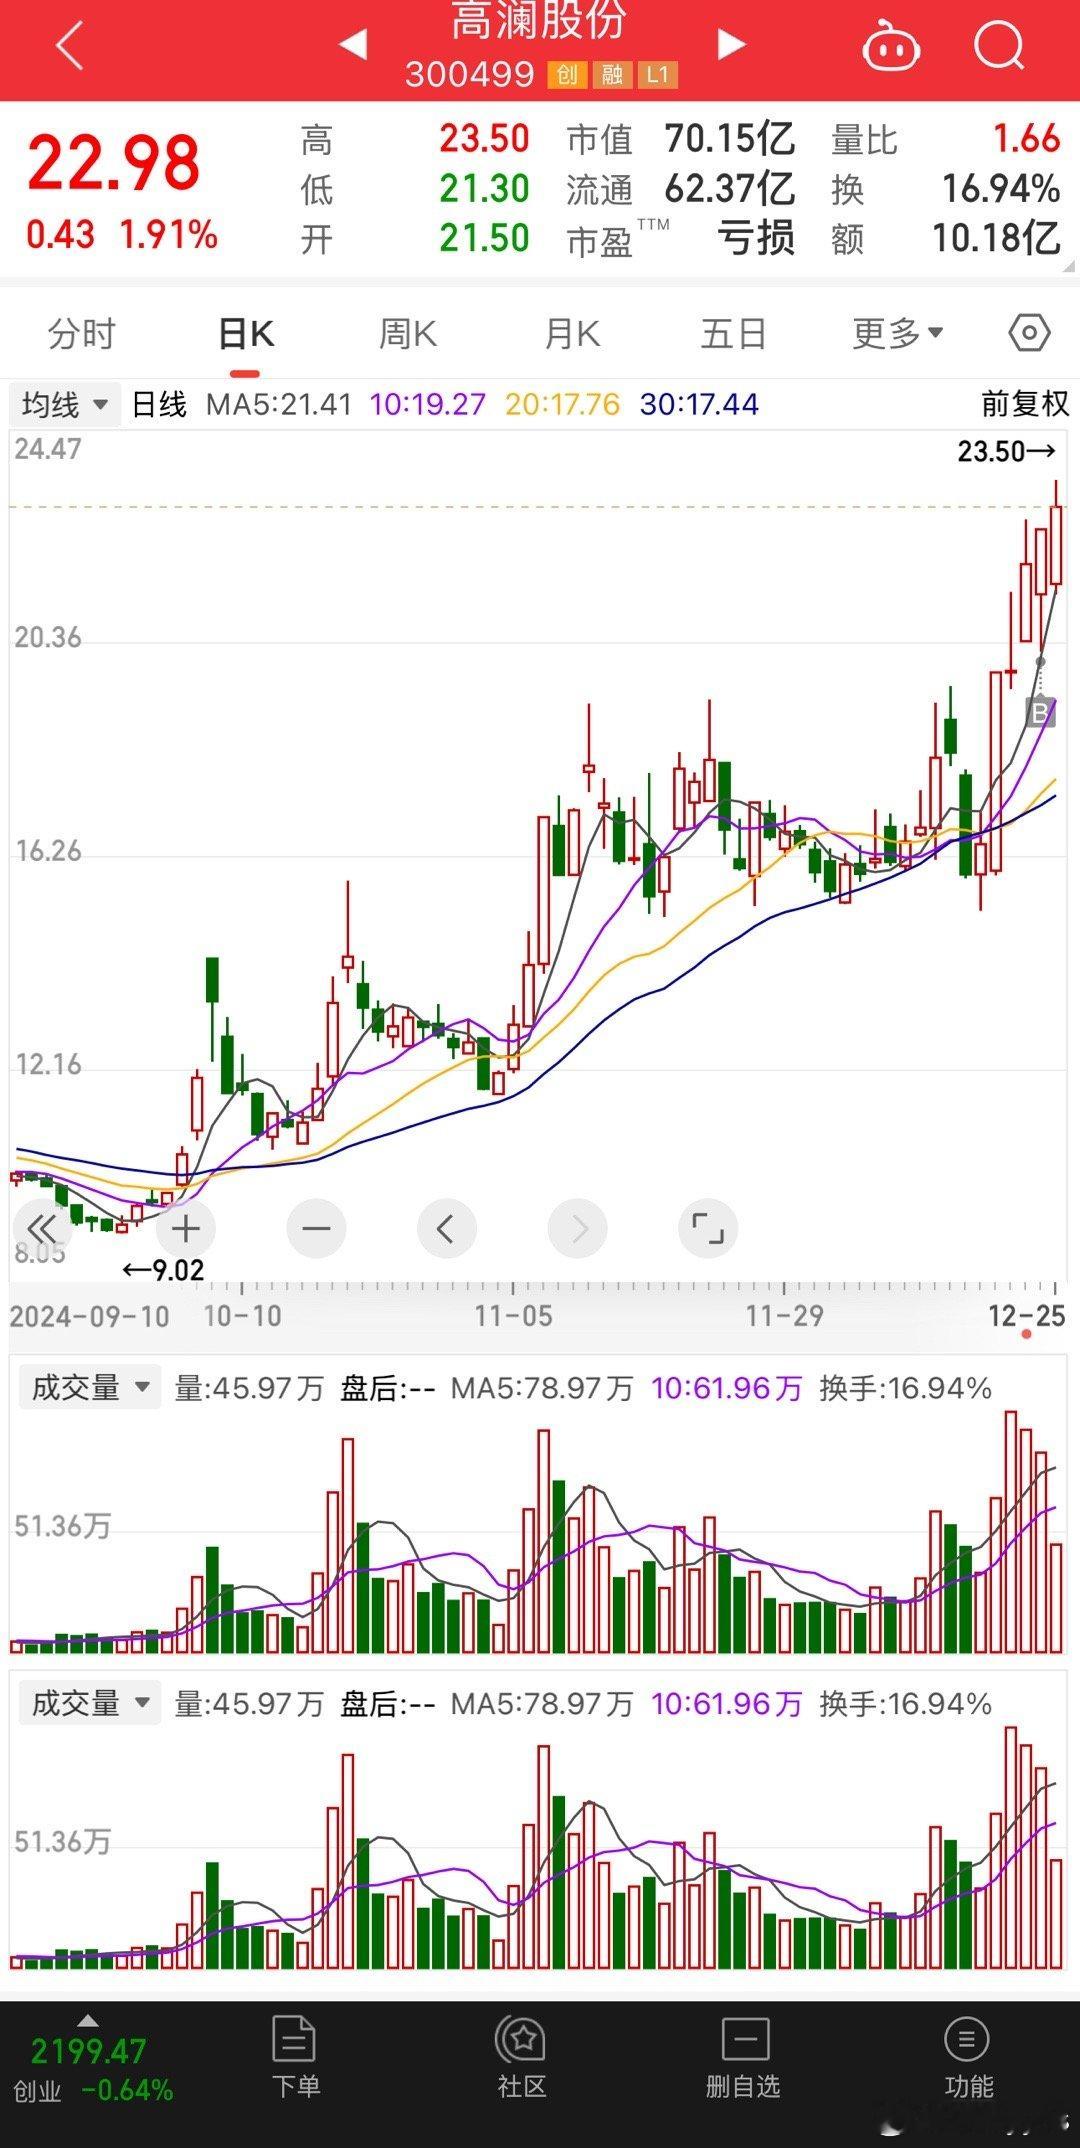This screenshot has width=1080, height=2148.
Task: Tap purple MA 10:19.27 label
Action: (428, 404)
